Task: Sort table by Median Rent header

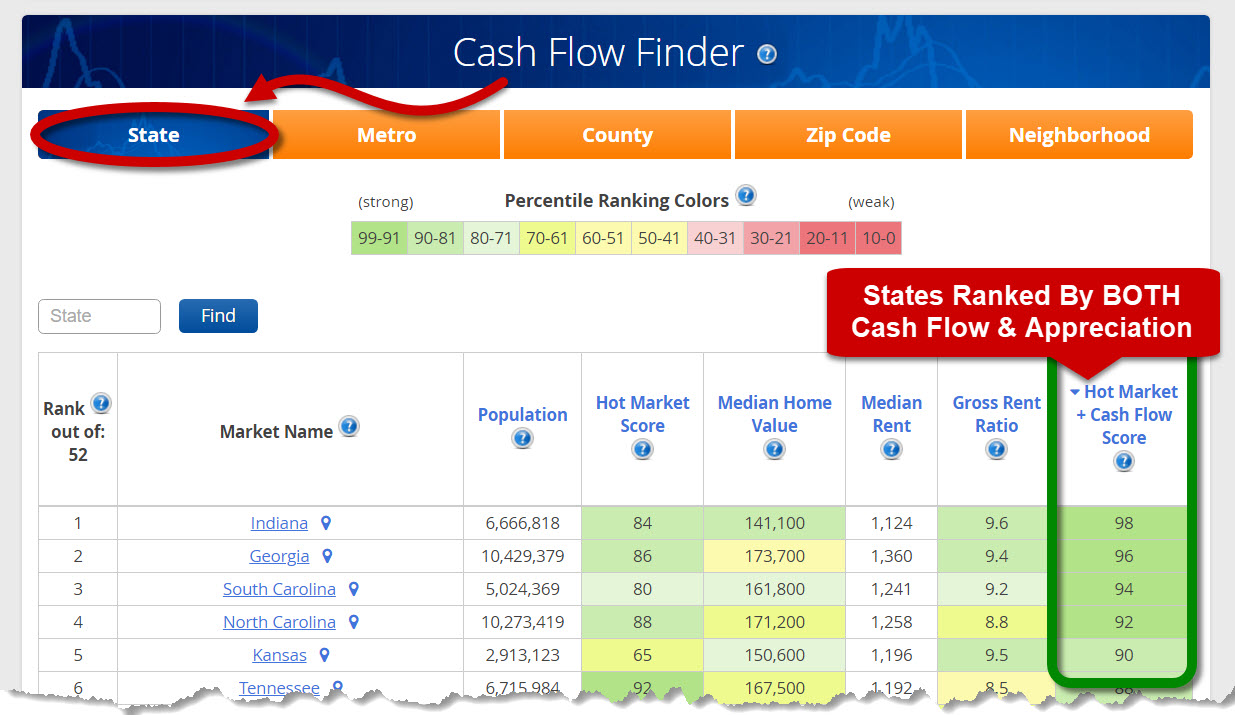Action: tap(891, 414)
